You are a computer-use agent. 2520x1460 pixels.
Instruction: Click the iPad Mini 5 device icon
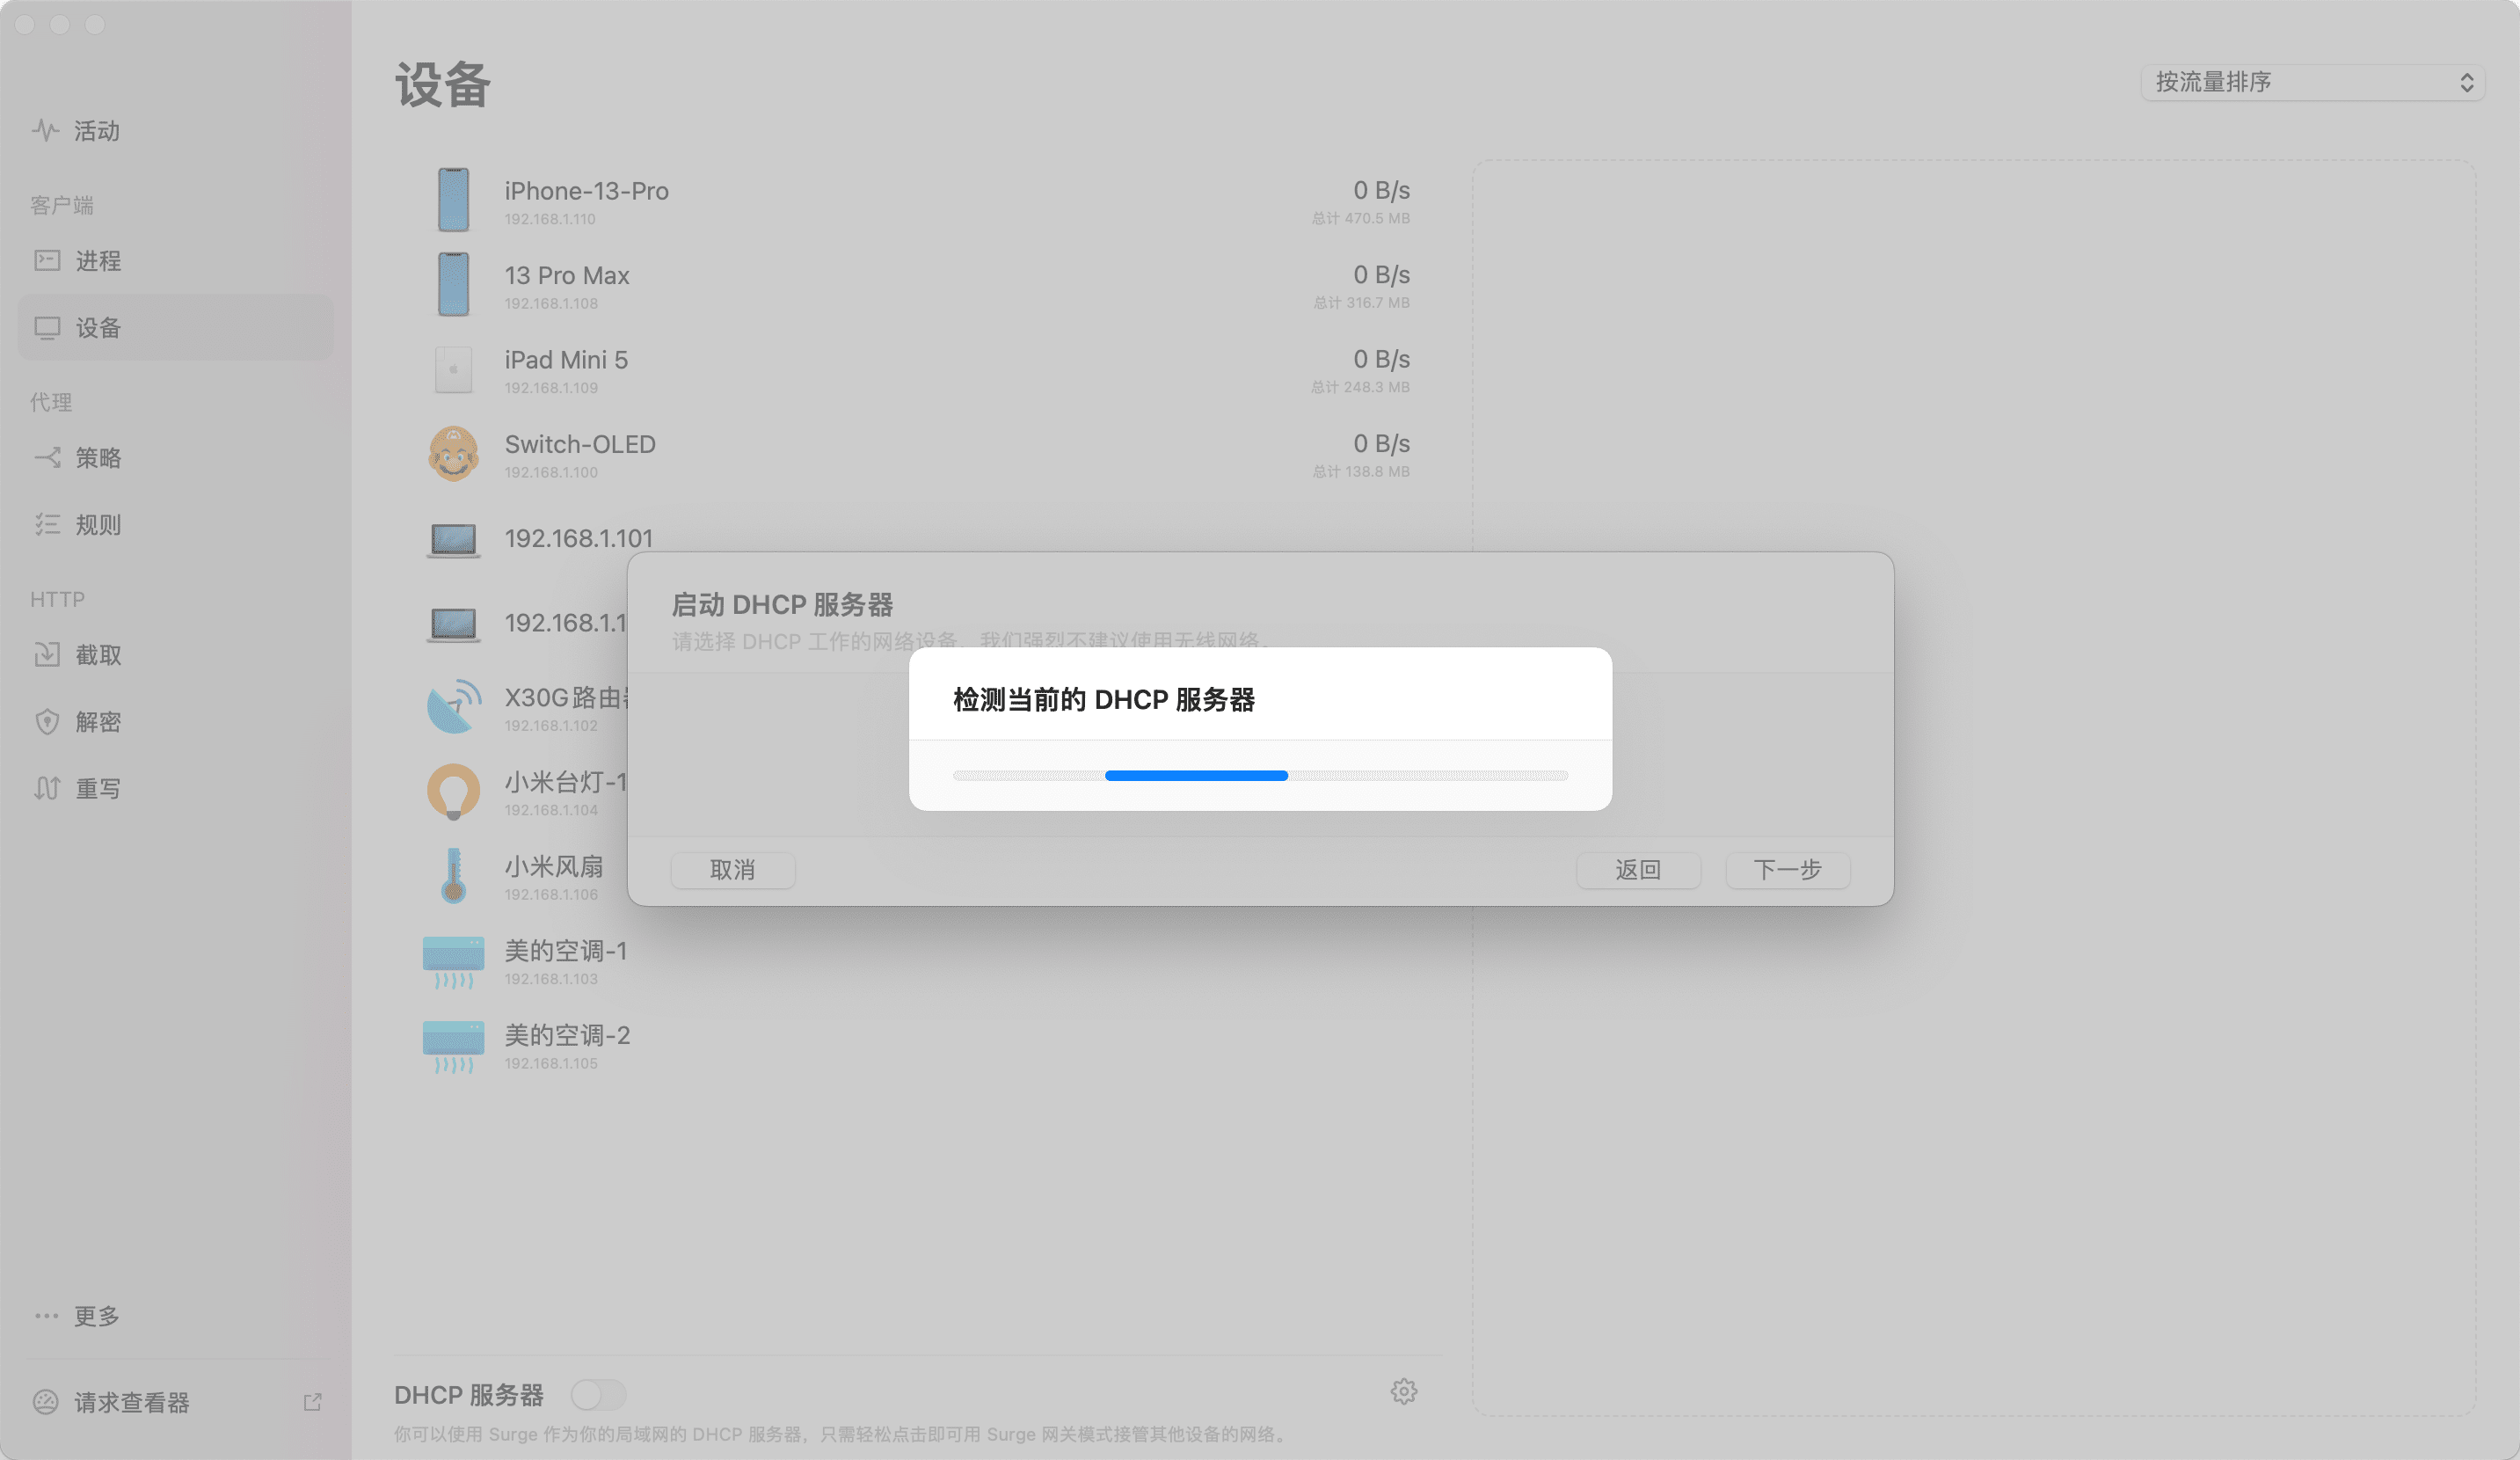click(x=453, y=370)
